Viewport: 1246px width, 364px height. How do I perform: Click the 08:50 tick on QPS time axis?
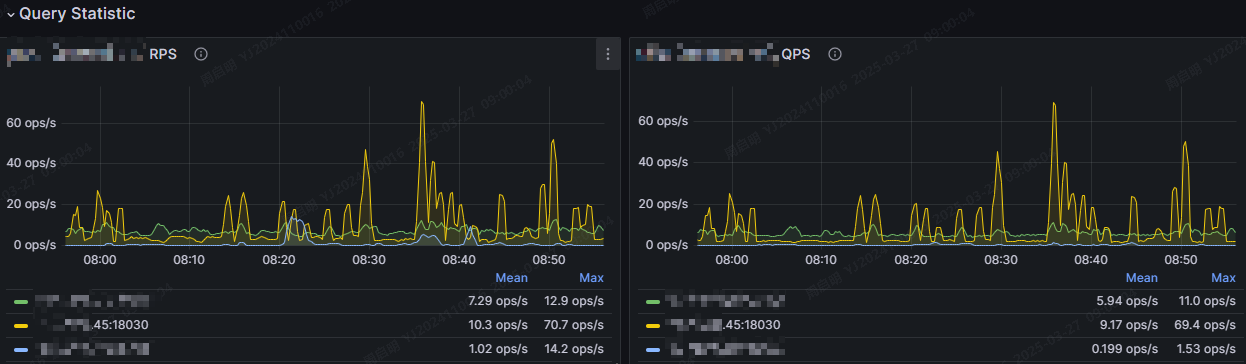pos(1181,260)
